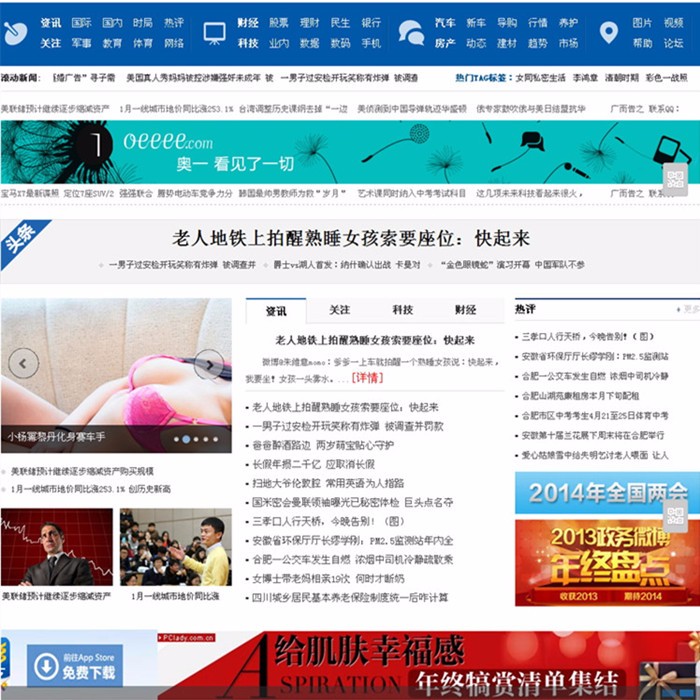Open 爱心姑娘雪中给失明乞讨老人喂面 article
The height and width of the screenshot is (700, 700).
coord(595,455)
